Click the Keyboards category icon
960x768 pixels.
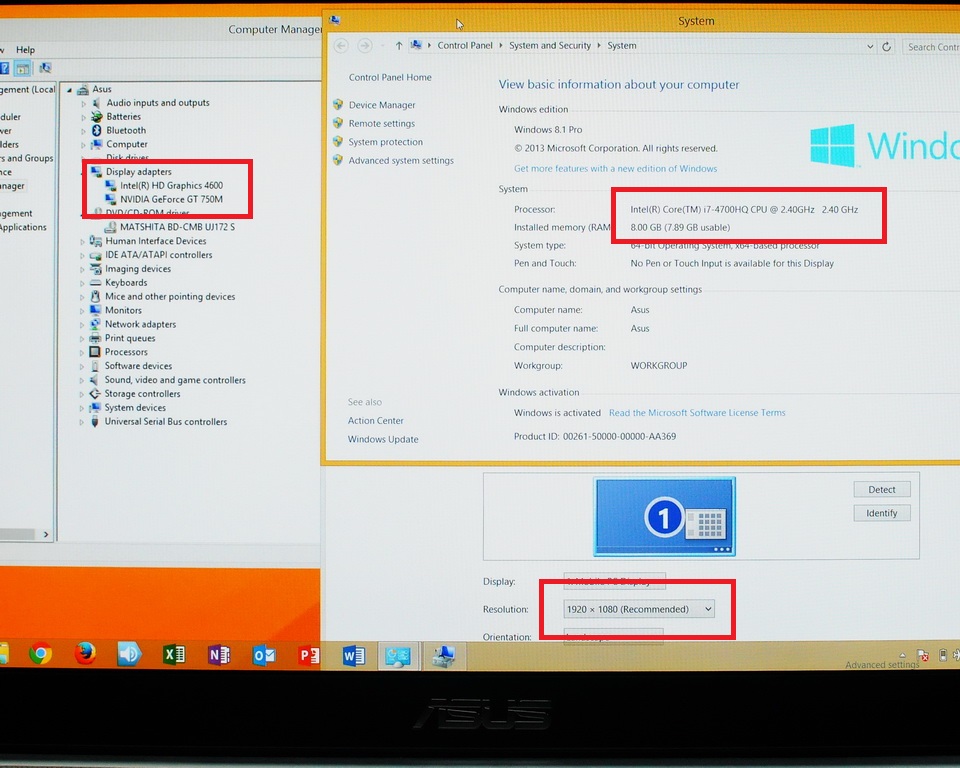pos(95,282)
